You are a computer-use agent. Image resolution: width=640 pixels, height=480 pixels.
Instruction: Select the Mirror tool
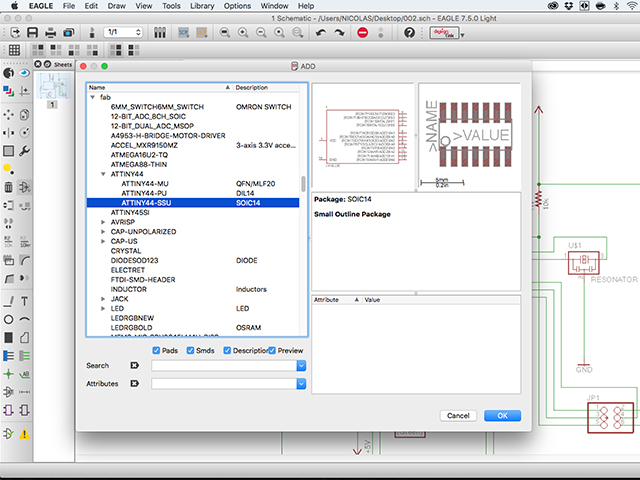tap(8, 133)
